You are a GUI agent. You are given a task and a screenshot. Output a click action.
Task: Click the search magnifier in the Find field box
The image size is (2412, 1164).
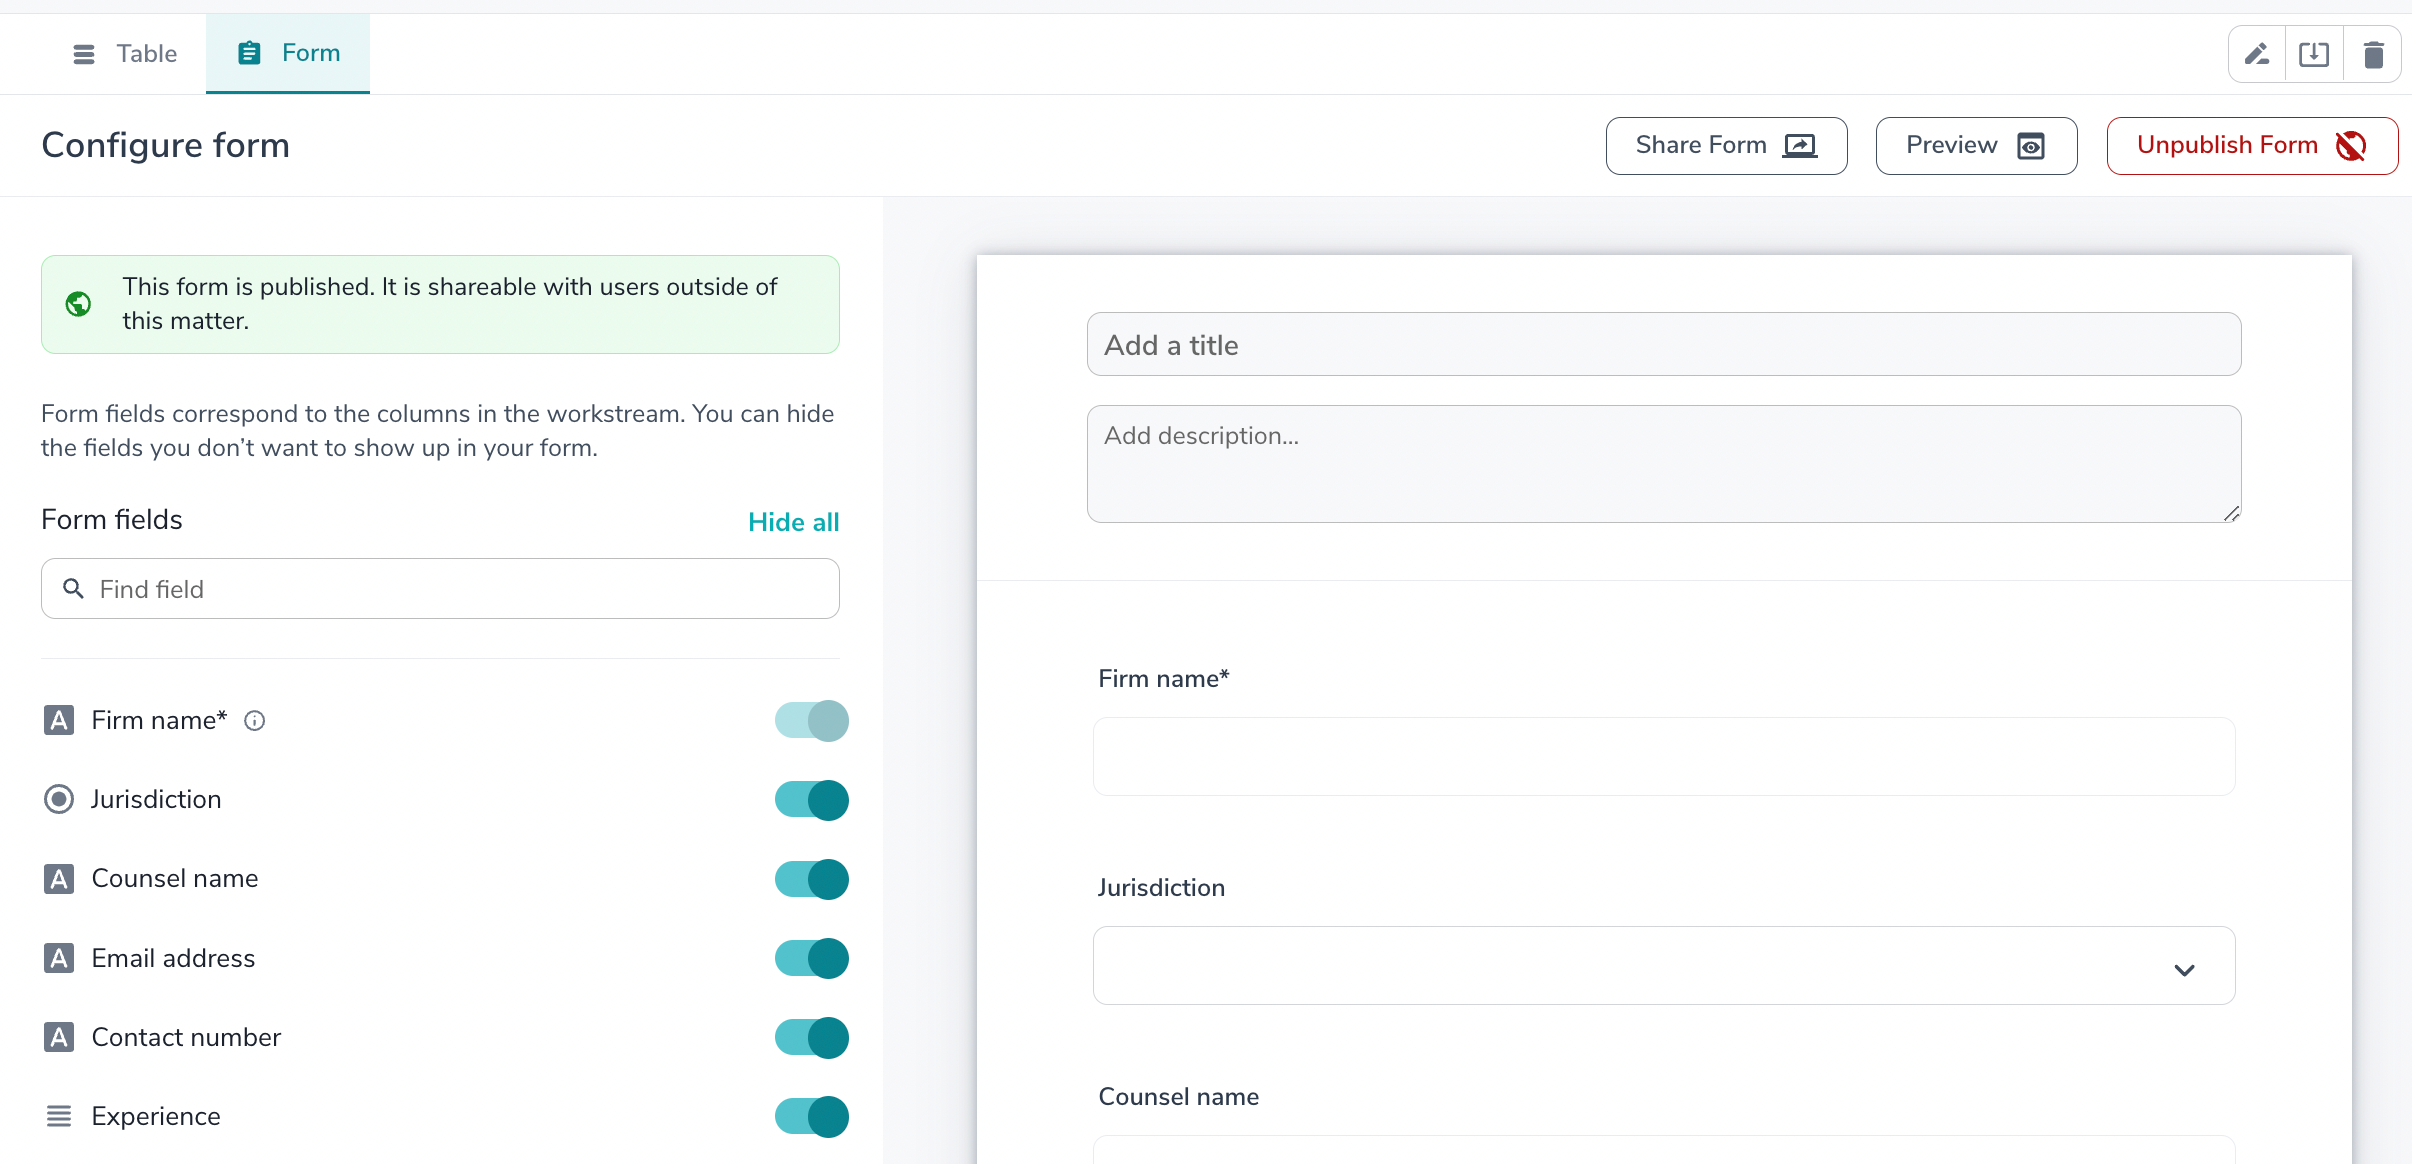click(73, 588)
